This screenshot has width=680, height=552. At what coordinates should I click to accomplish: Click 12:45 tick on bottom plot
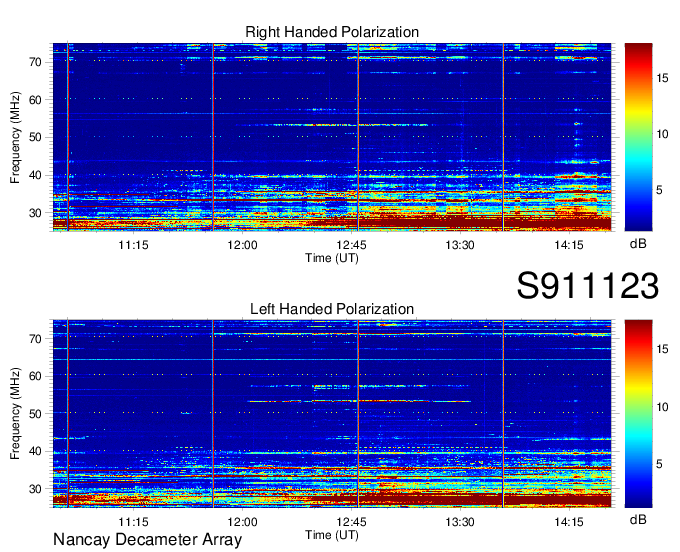(351, 522)
